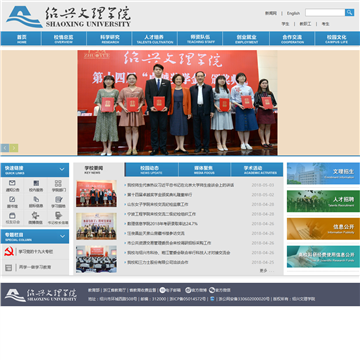Open the TALENTS CULTIVATION menu item
360x360 pixels.
pos(155,39)
